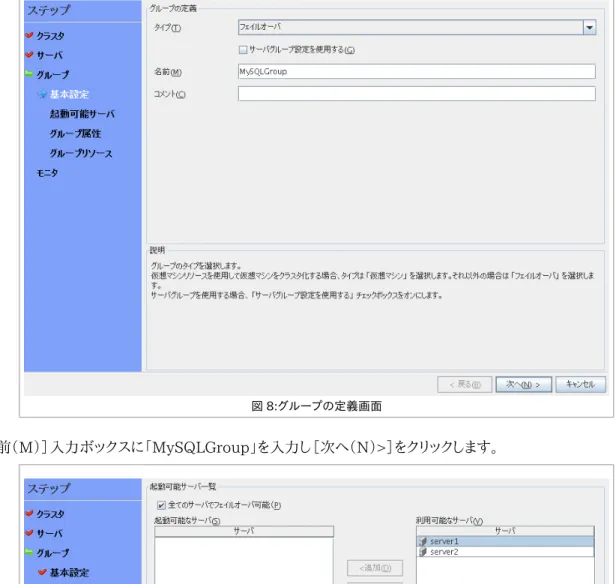This screenshot has width=616, height=584.
Task: Enable サーバグループ設定を使用する checkbox
Action: pos(243,49)
